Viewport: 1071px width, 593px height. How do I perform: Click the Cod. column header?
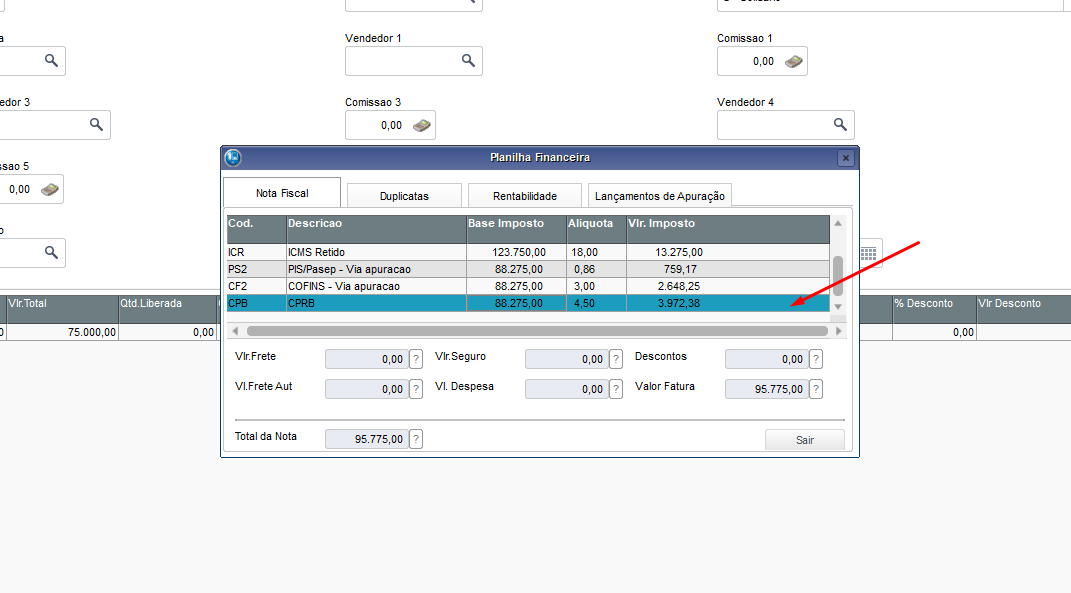[x=257, y=230]
